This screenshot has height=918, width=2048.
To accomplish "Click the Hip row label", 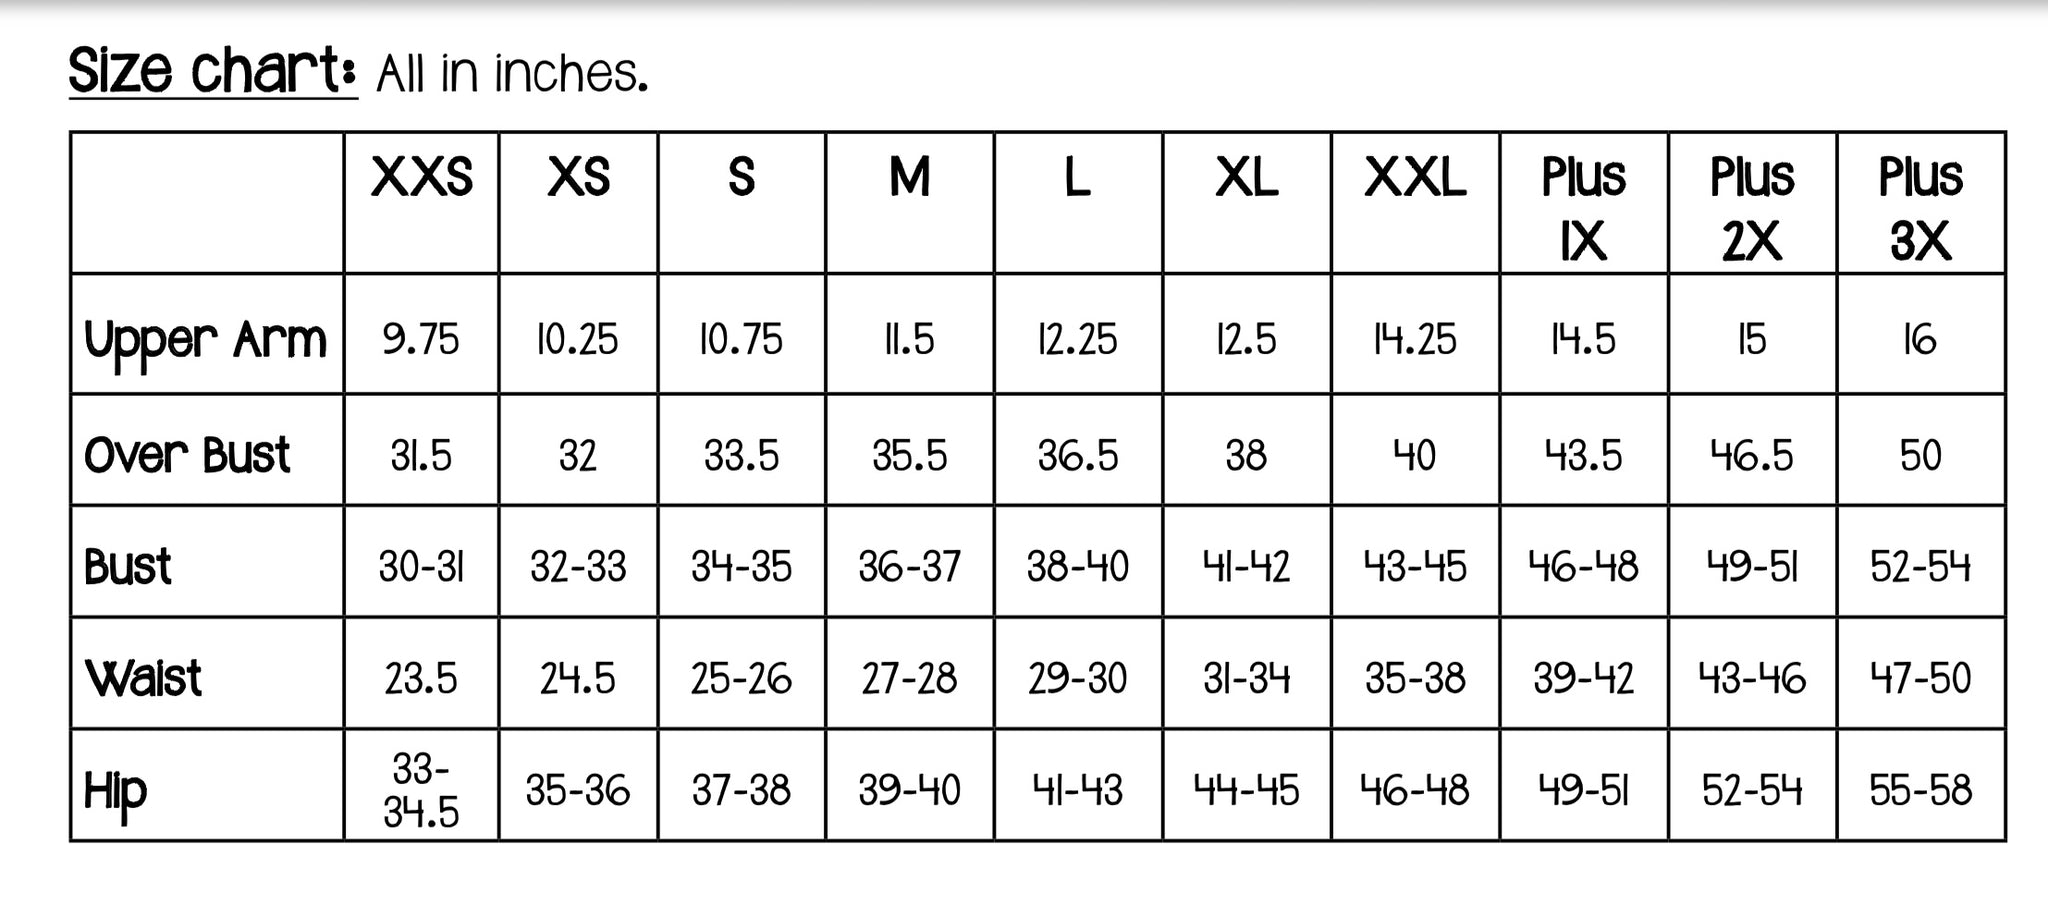I will pos(115,793).
